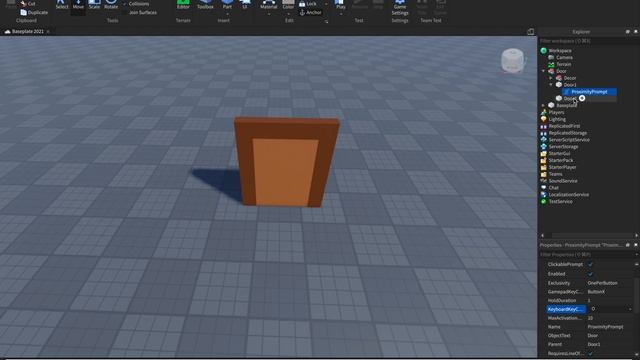Choose the Select tool in the ribbon
Viewport: 640px width, 360px height.
pos(62,5)
